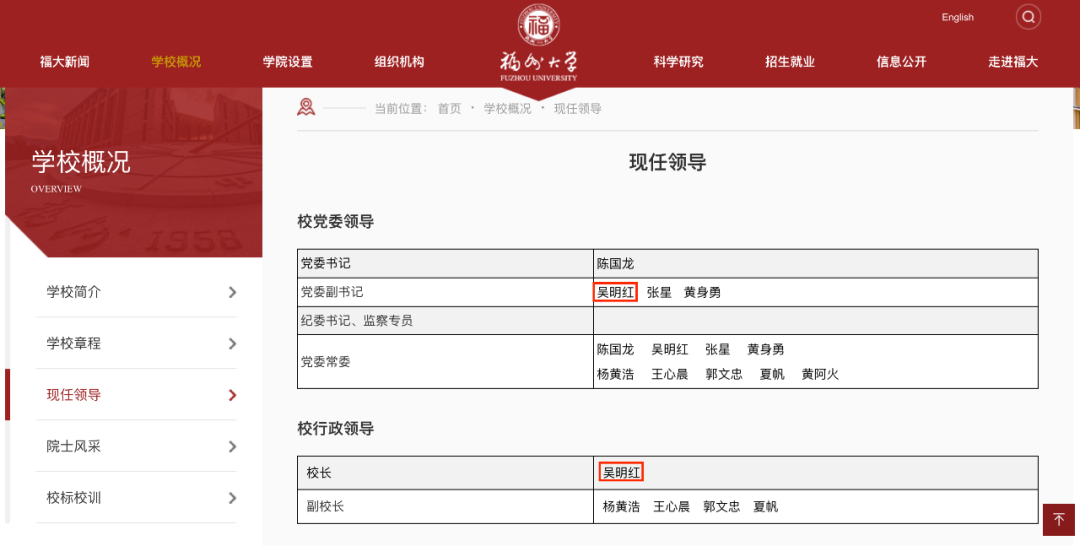This screenshot has width=1080, height=546.
Task: Click the back-to-top arrow button
Action: pyautogui.click(x=1059, y=520)
